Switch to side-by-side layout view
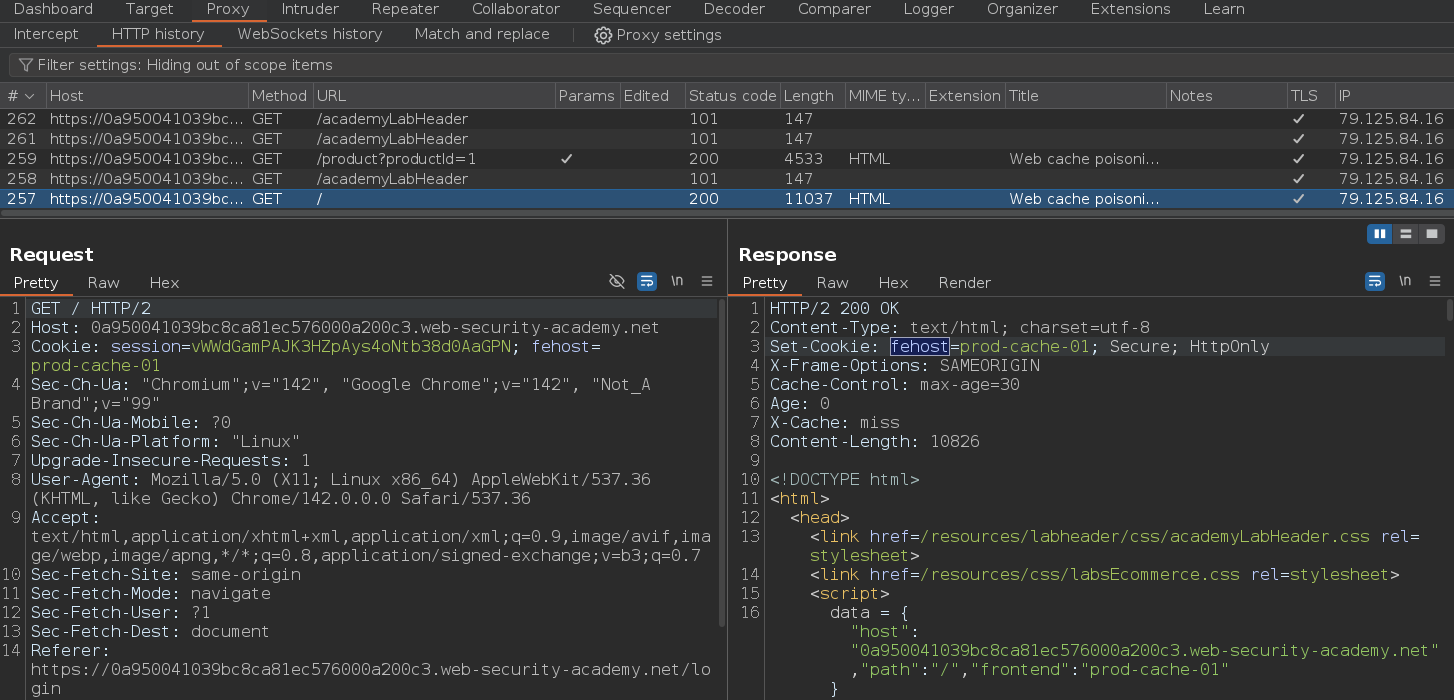This screenshot has height=700, width=1454. click(1380, 234)
